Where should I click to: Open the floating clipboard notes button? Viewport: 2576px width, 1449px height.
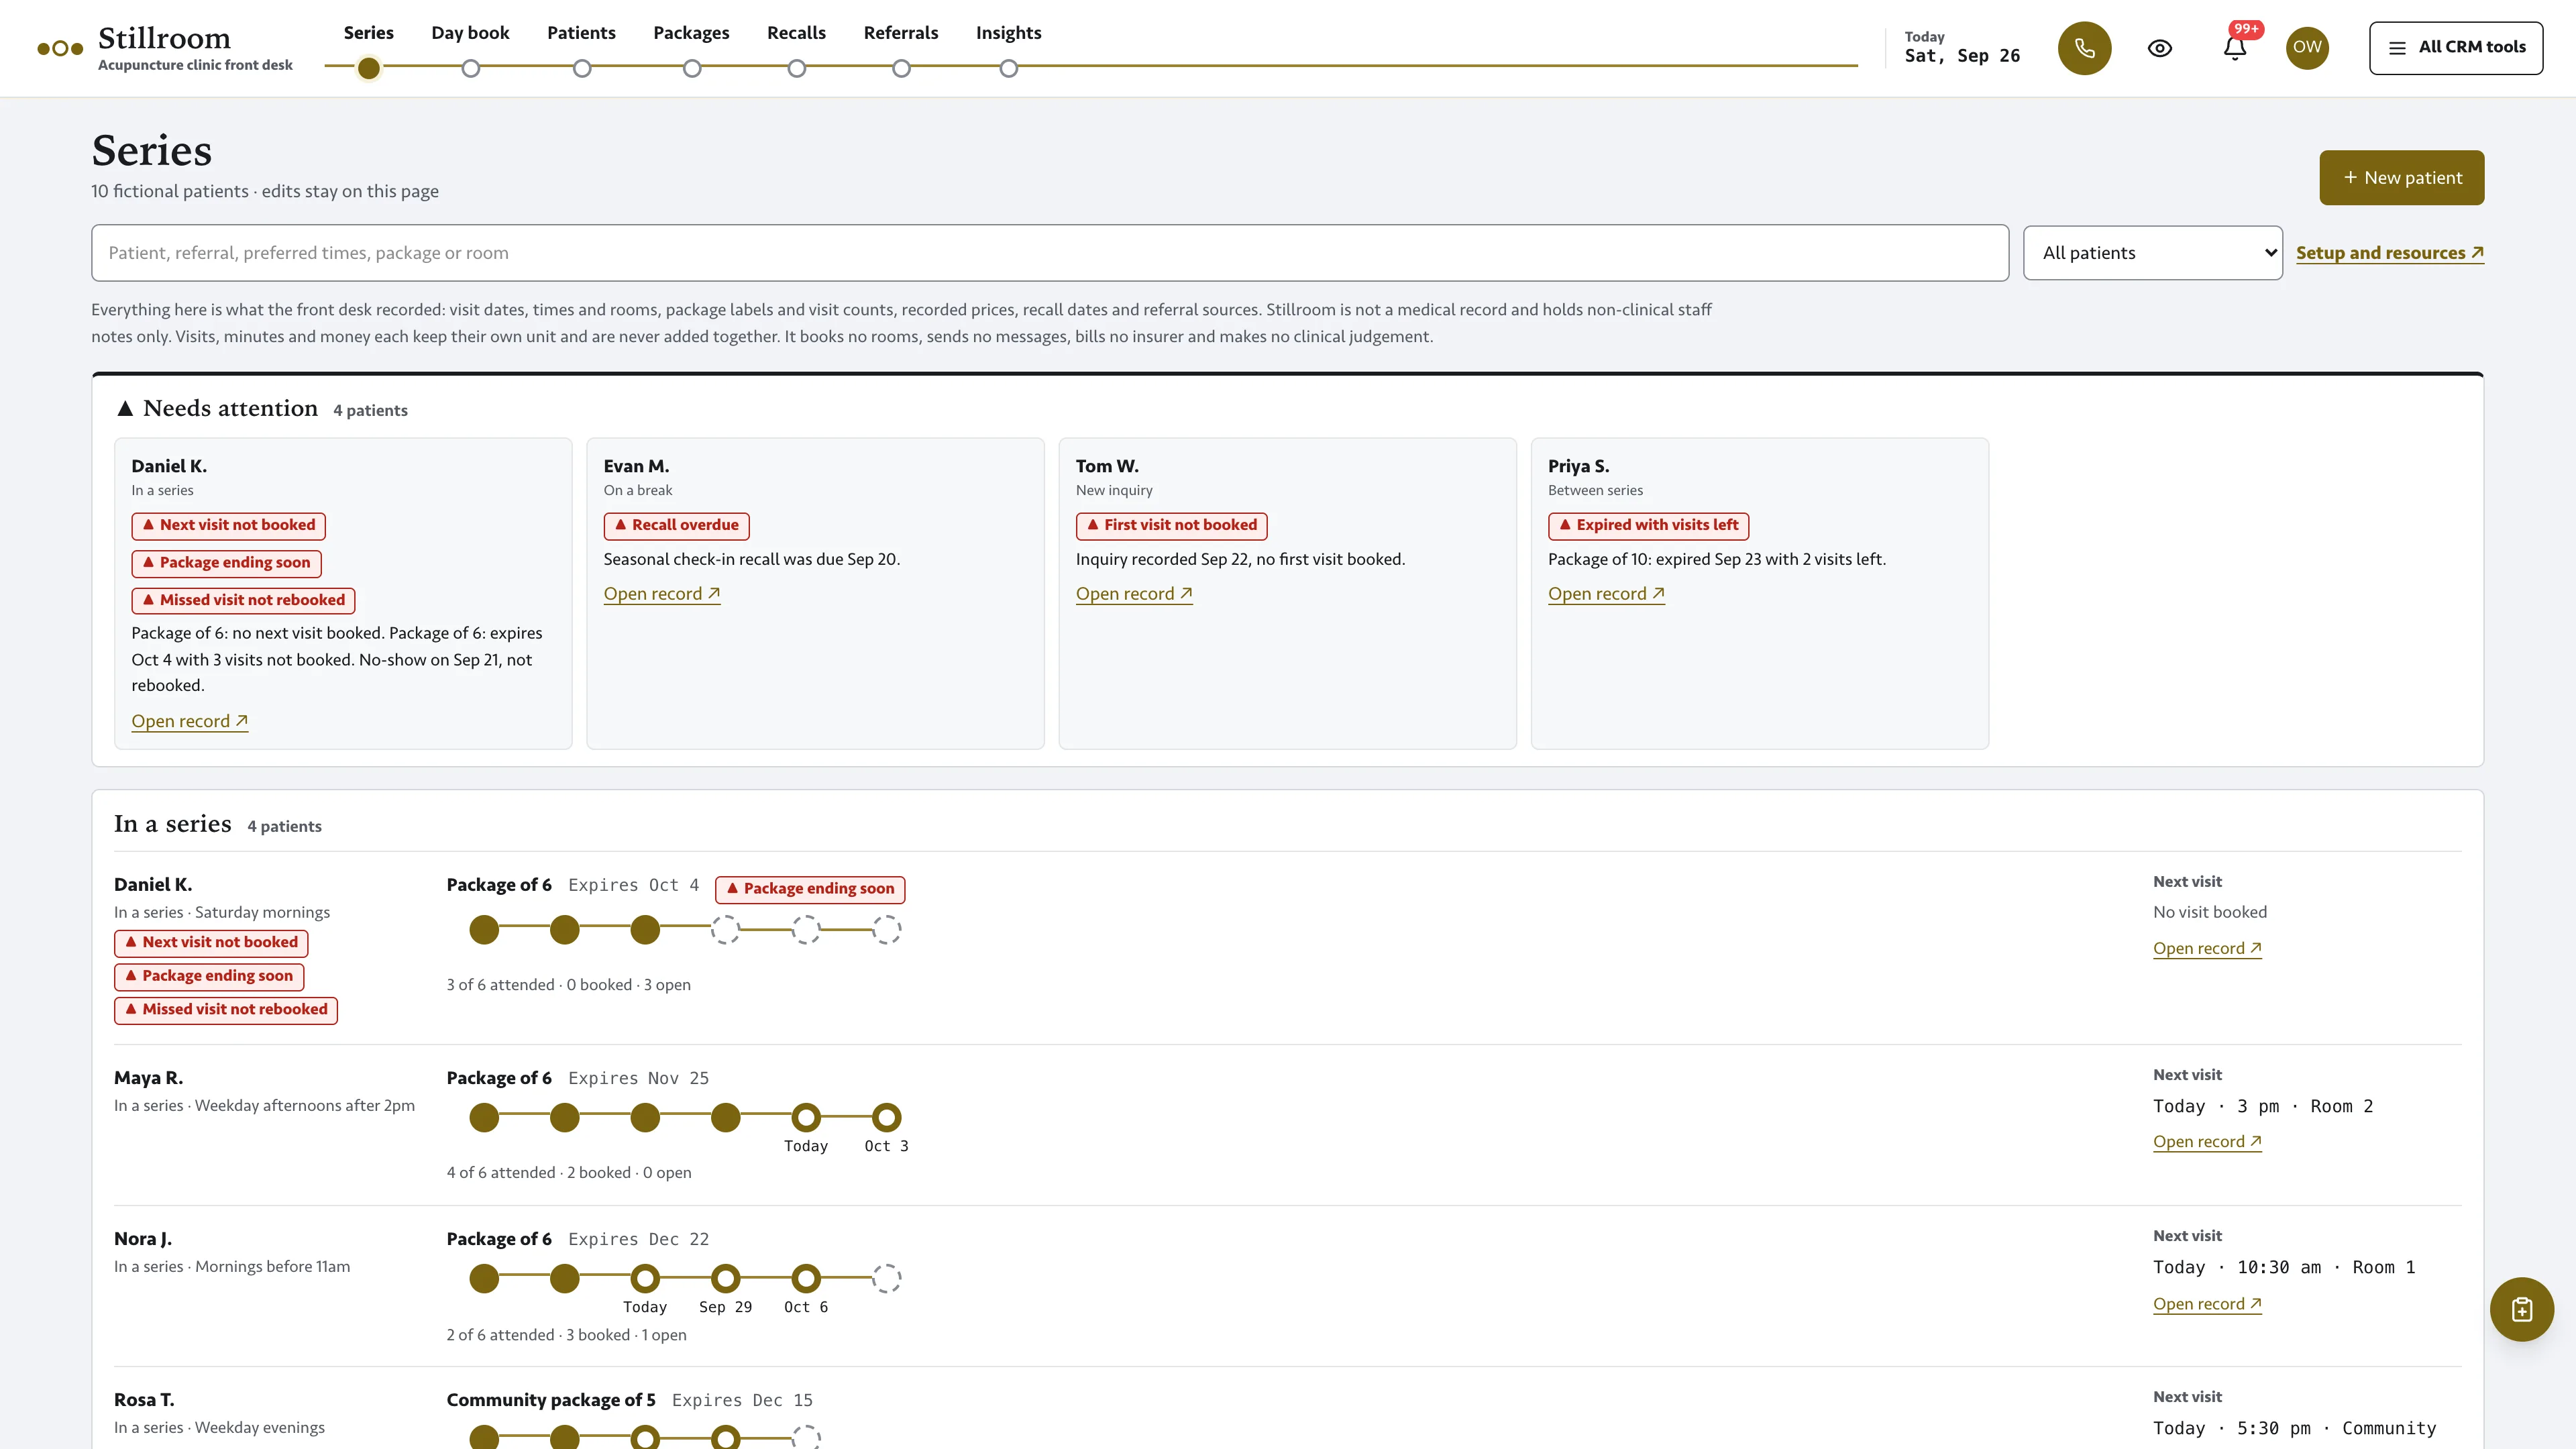(x=2521, y=1309)
